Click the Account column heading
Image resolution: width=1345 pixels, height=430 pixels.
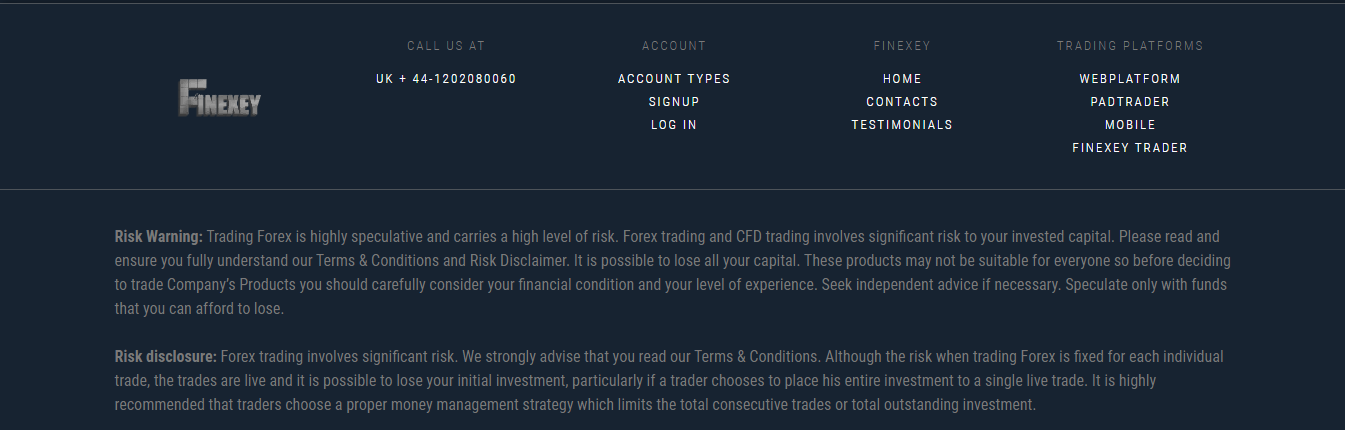[x=674, y=46]
